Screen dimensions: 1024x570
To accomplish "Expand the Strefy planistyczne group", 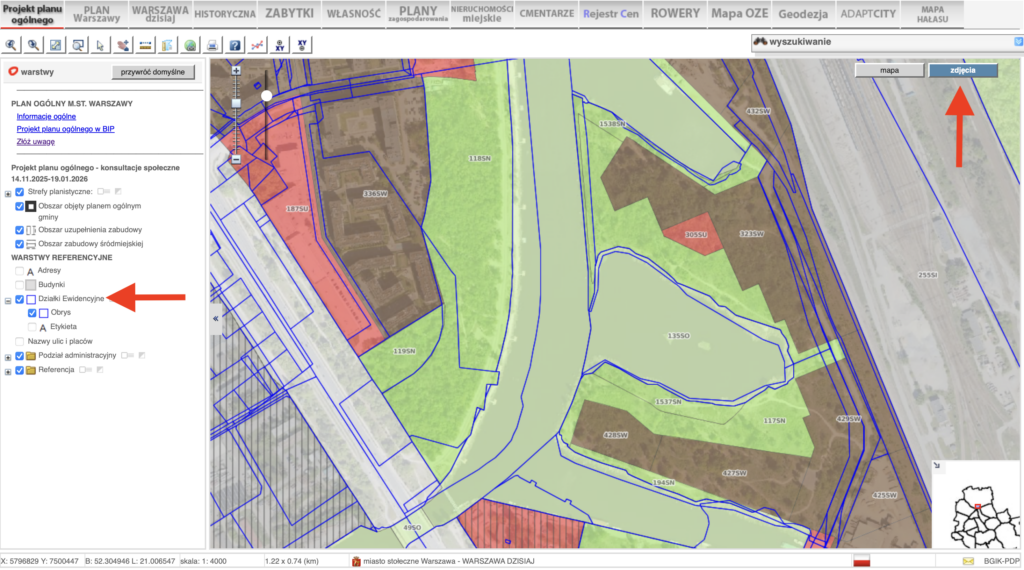I will pos(8,192).
